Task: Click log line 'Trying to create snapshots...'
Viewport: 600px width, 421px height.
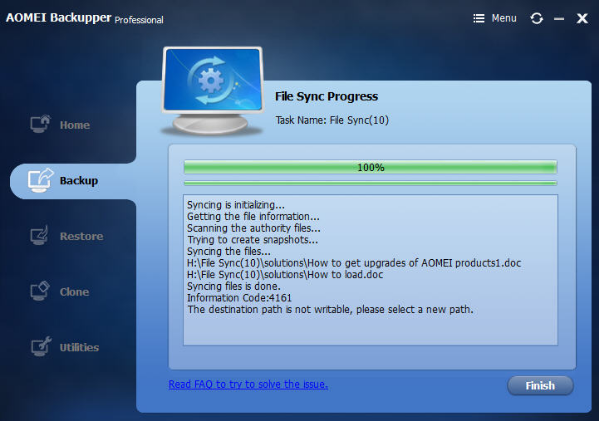Action: tap(252, 240)
